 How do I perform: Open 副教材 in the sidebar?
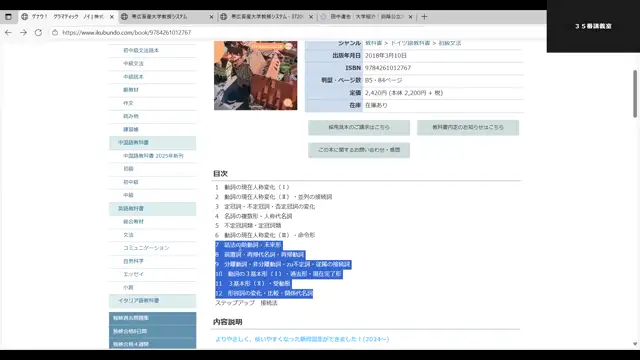point(131,89)
